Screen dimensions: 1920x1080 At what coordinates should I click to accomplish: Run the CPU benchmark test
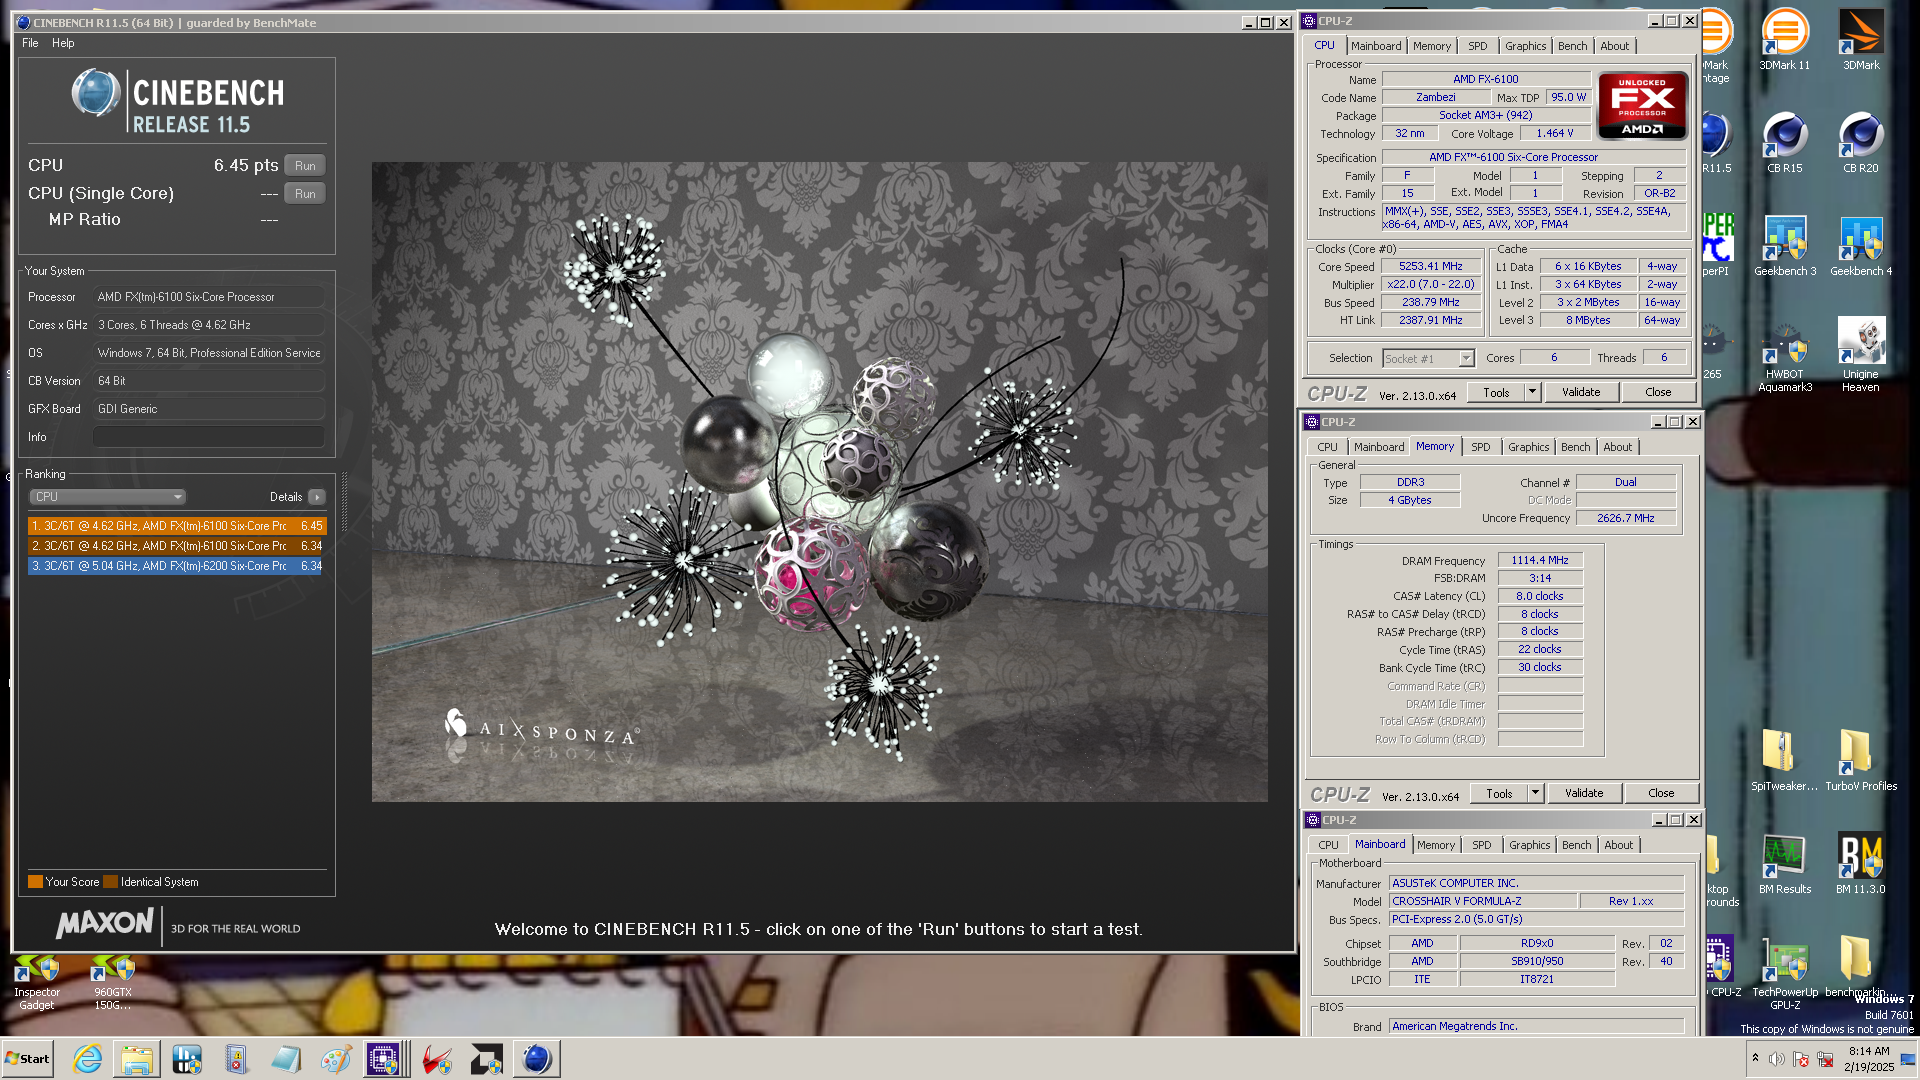point(305,166)
